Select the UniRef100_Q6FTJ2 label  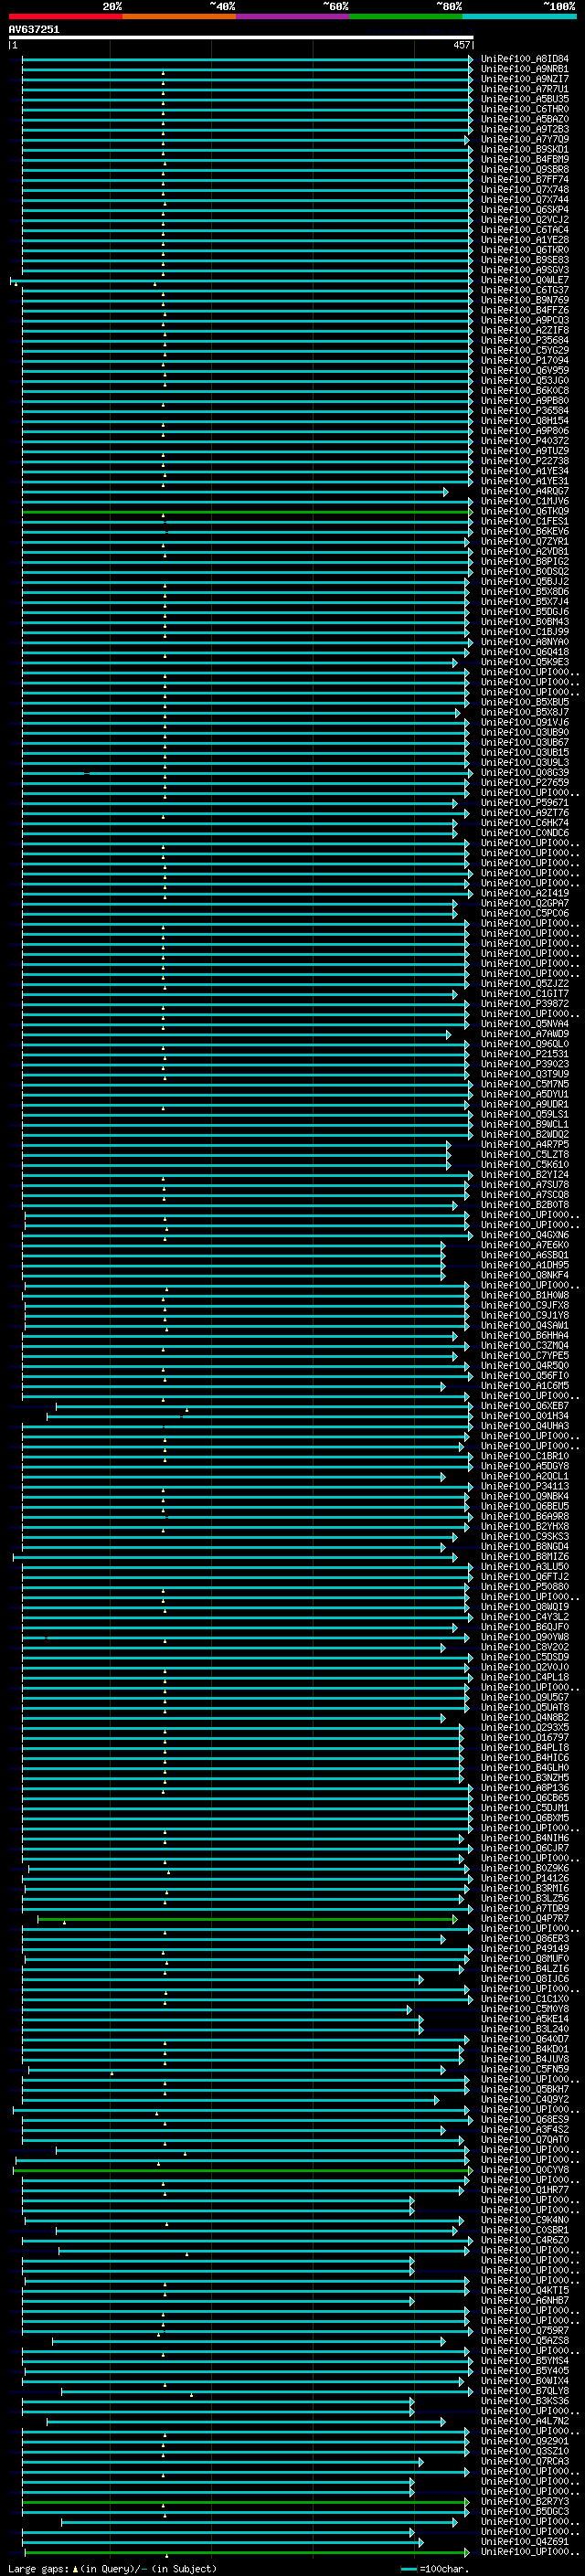pyautogui.click(x=524, y=1576)
